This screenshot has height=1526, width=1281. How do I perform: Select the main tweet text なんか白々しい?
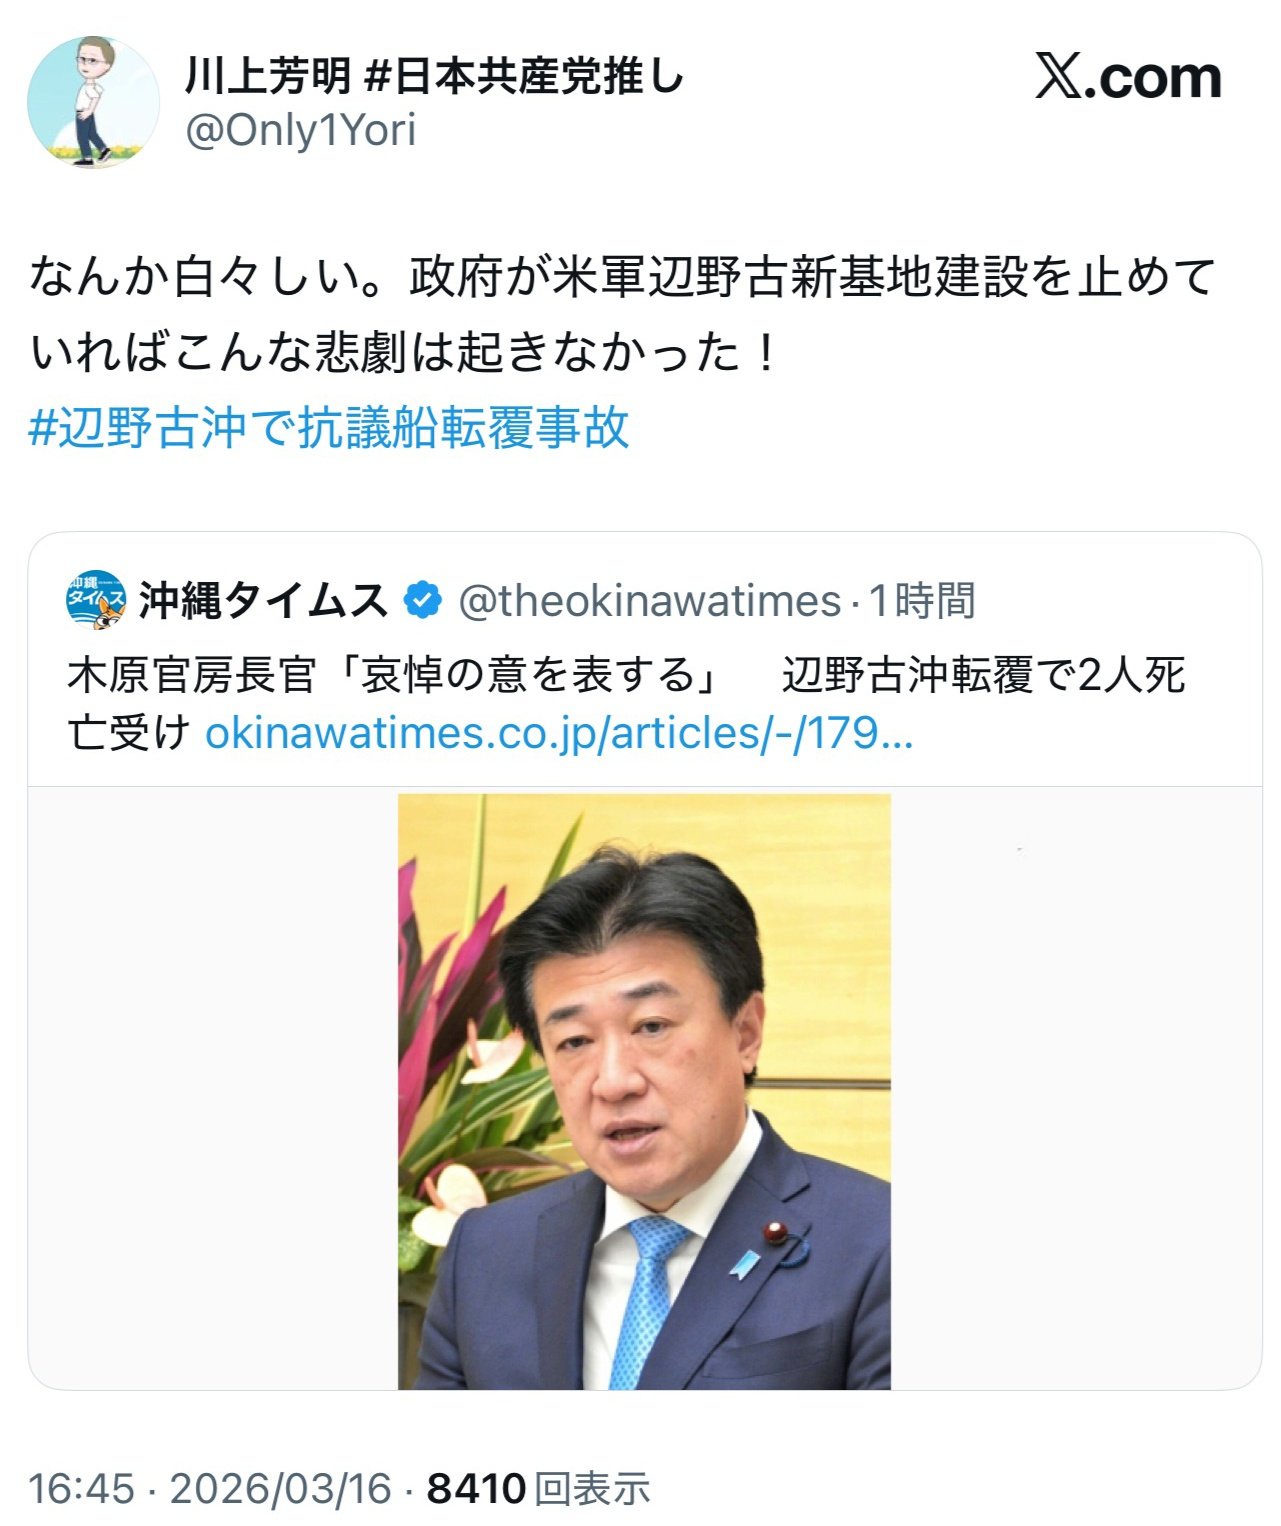(x=622, y=316)
